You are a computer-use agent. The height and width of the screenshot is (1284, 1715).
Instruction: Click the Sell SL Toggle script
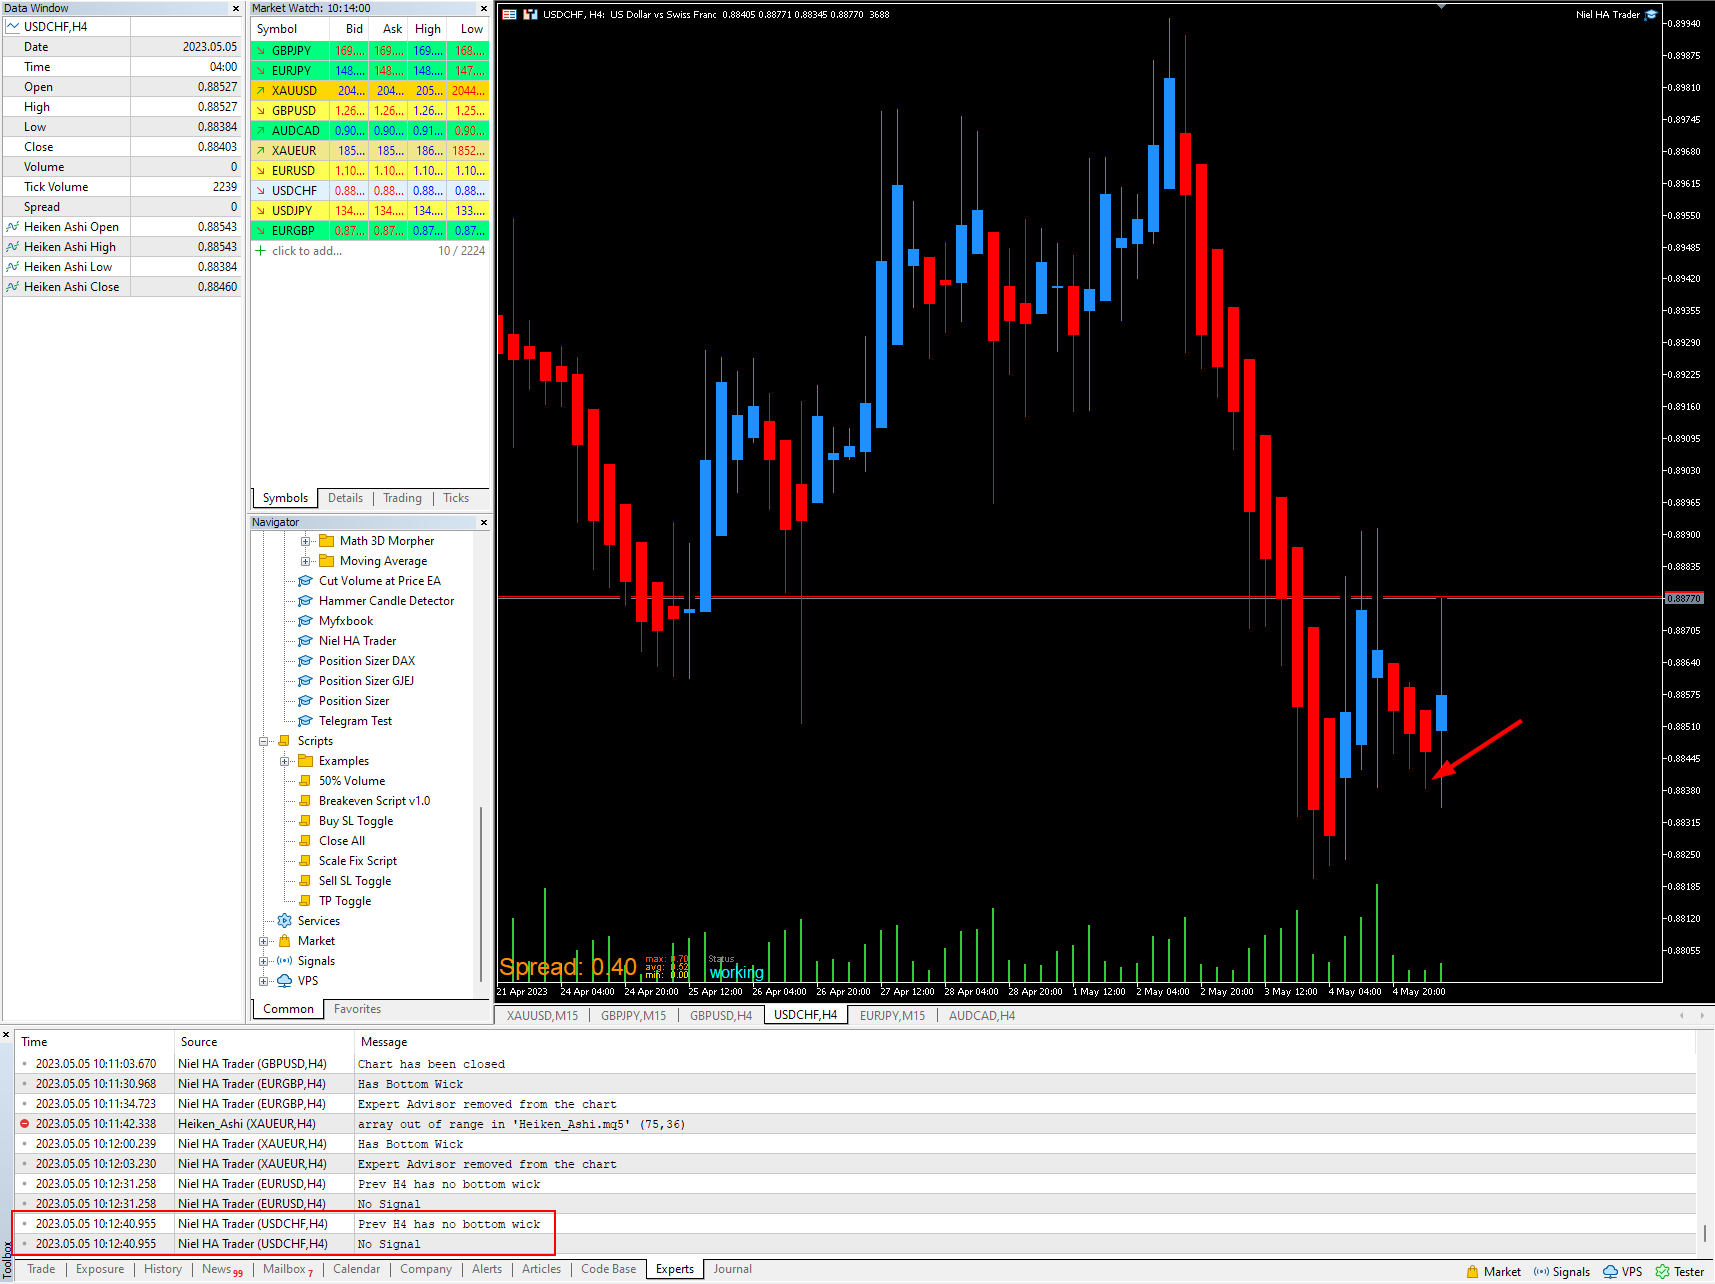click(355, 881)
